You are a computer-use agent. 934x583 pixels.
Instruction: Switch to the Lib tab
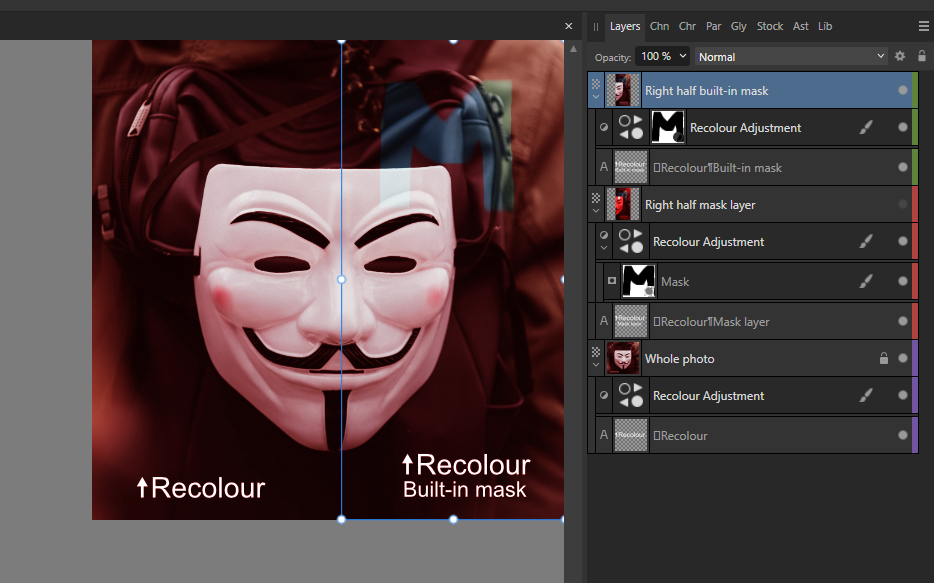point(825,26)
